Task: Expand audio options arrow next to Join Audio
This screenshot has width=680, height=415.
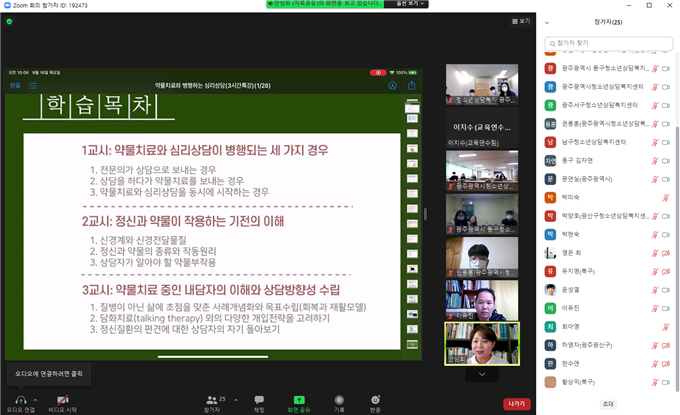Action: click(40, 398)
